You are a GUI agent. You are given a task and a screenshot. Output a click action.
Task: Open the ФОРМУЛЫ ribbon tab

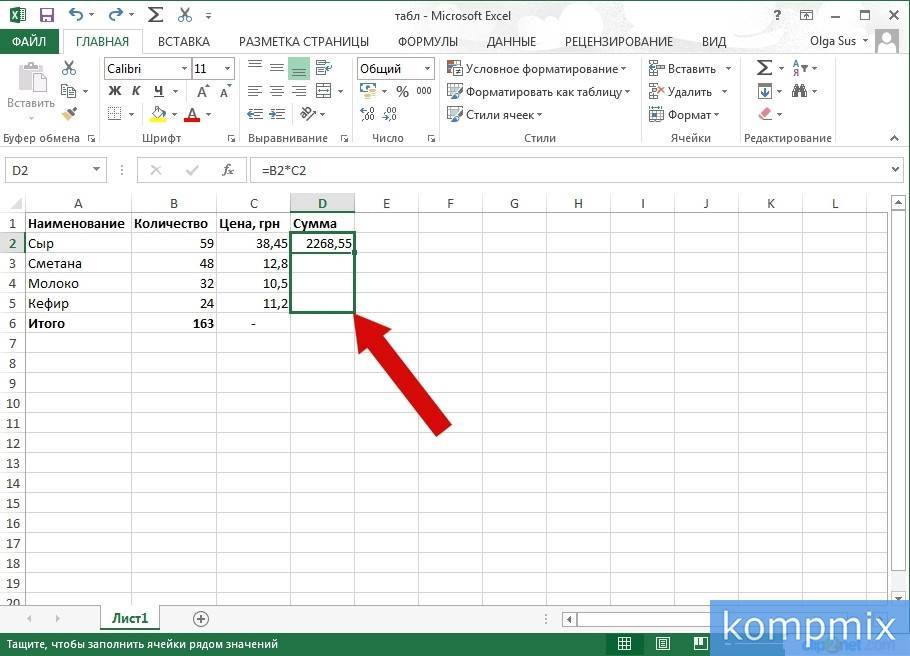point(427,41)
